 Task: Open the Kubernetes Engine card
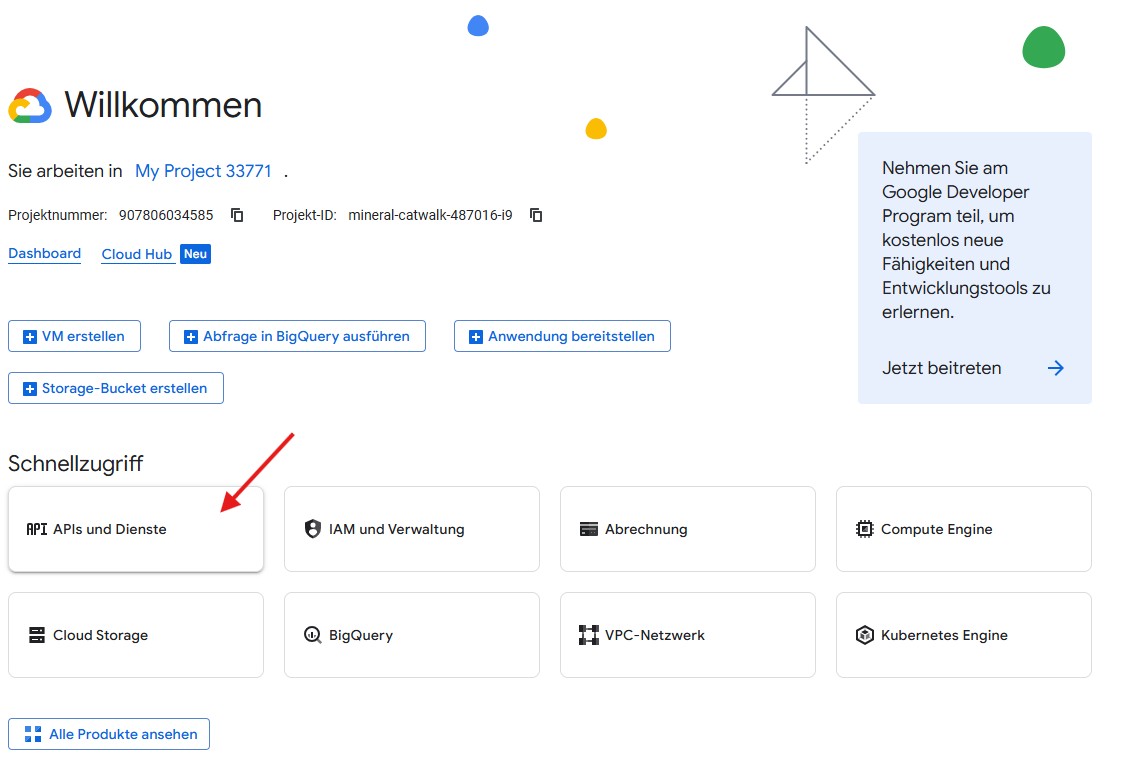(963, 635)
